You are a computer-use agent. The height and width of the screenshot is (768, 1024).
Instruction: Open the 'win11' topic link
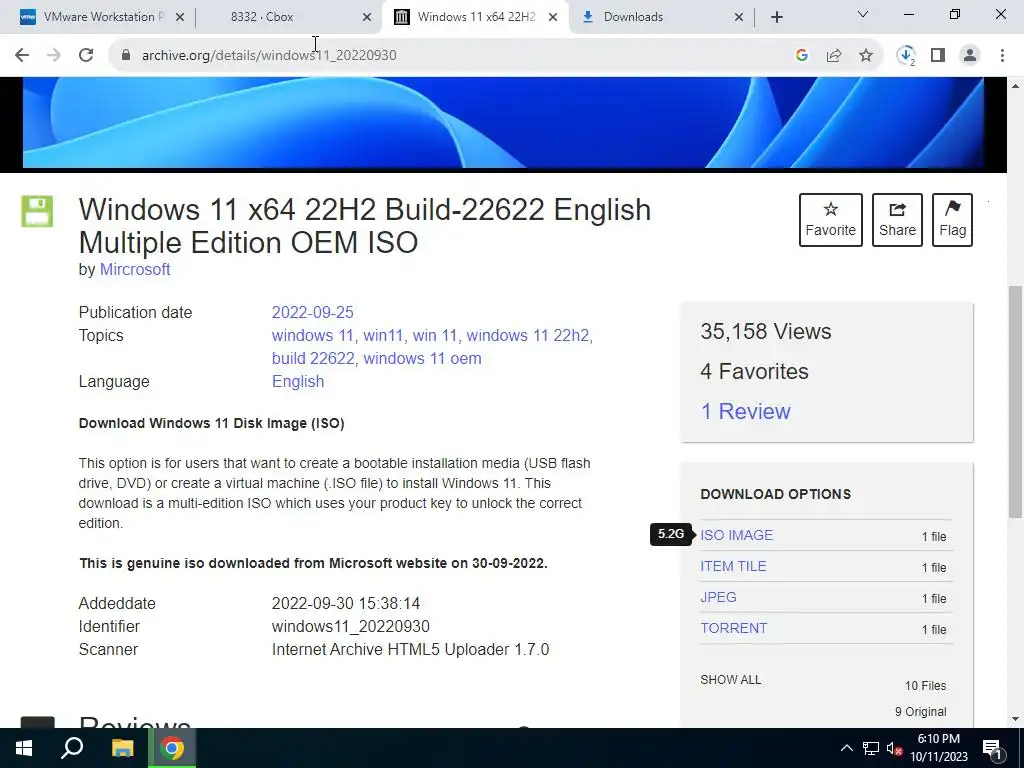pos(383,336)
